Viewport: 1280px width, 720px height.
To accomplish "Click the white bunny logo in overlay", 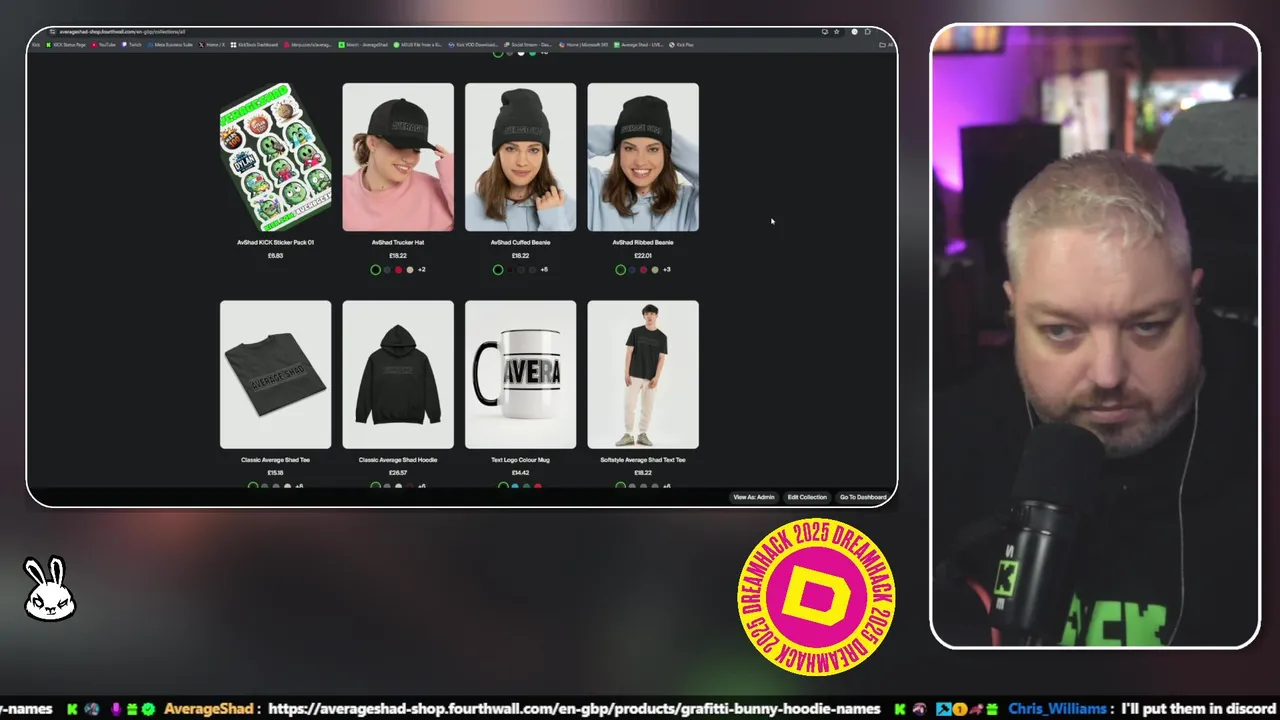I will [x=49, y=588].
